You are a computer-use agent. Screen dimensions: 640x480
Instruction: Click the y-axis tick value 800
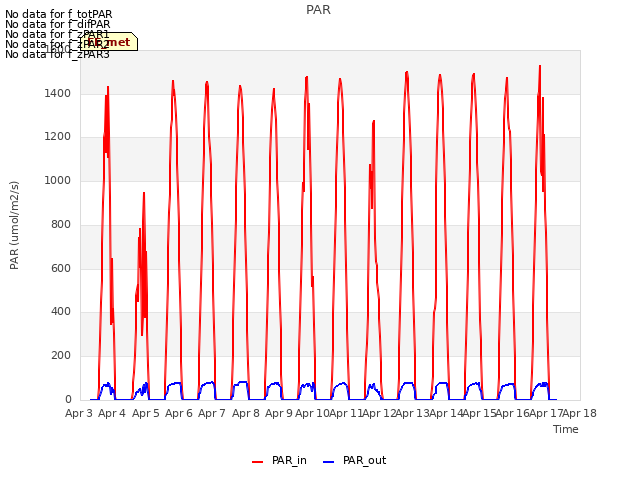pyautogui.click(x=61, y=224)
